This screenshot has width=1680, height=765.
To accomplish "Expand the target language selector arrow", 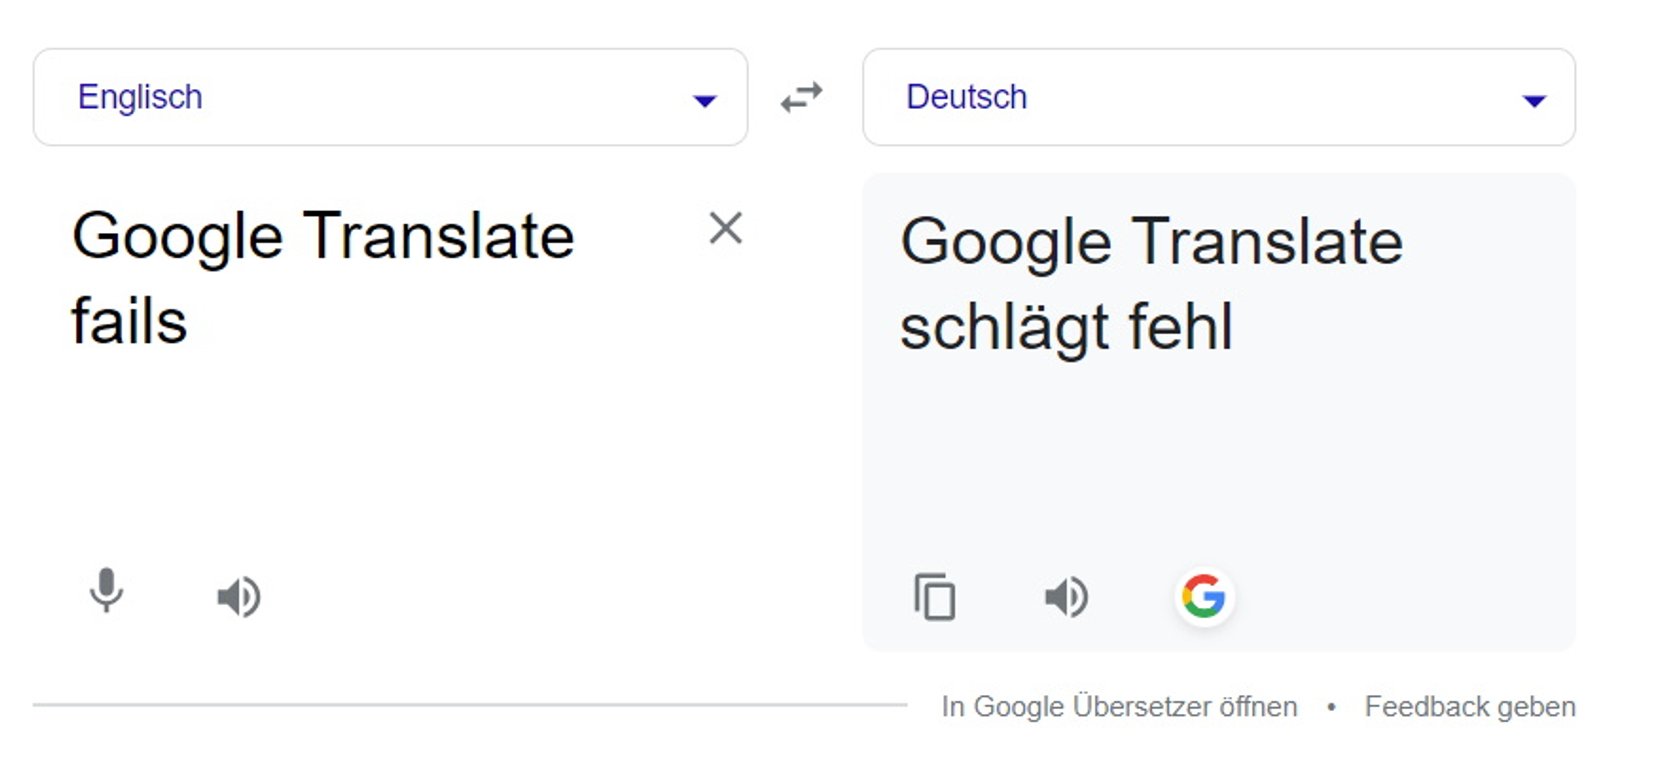I will tap(1533, 100).
